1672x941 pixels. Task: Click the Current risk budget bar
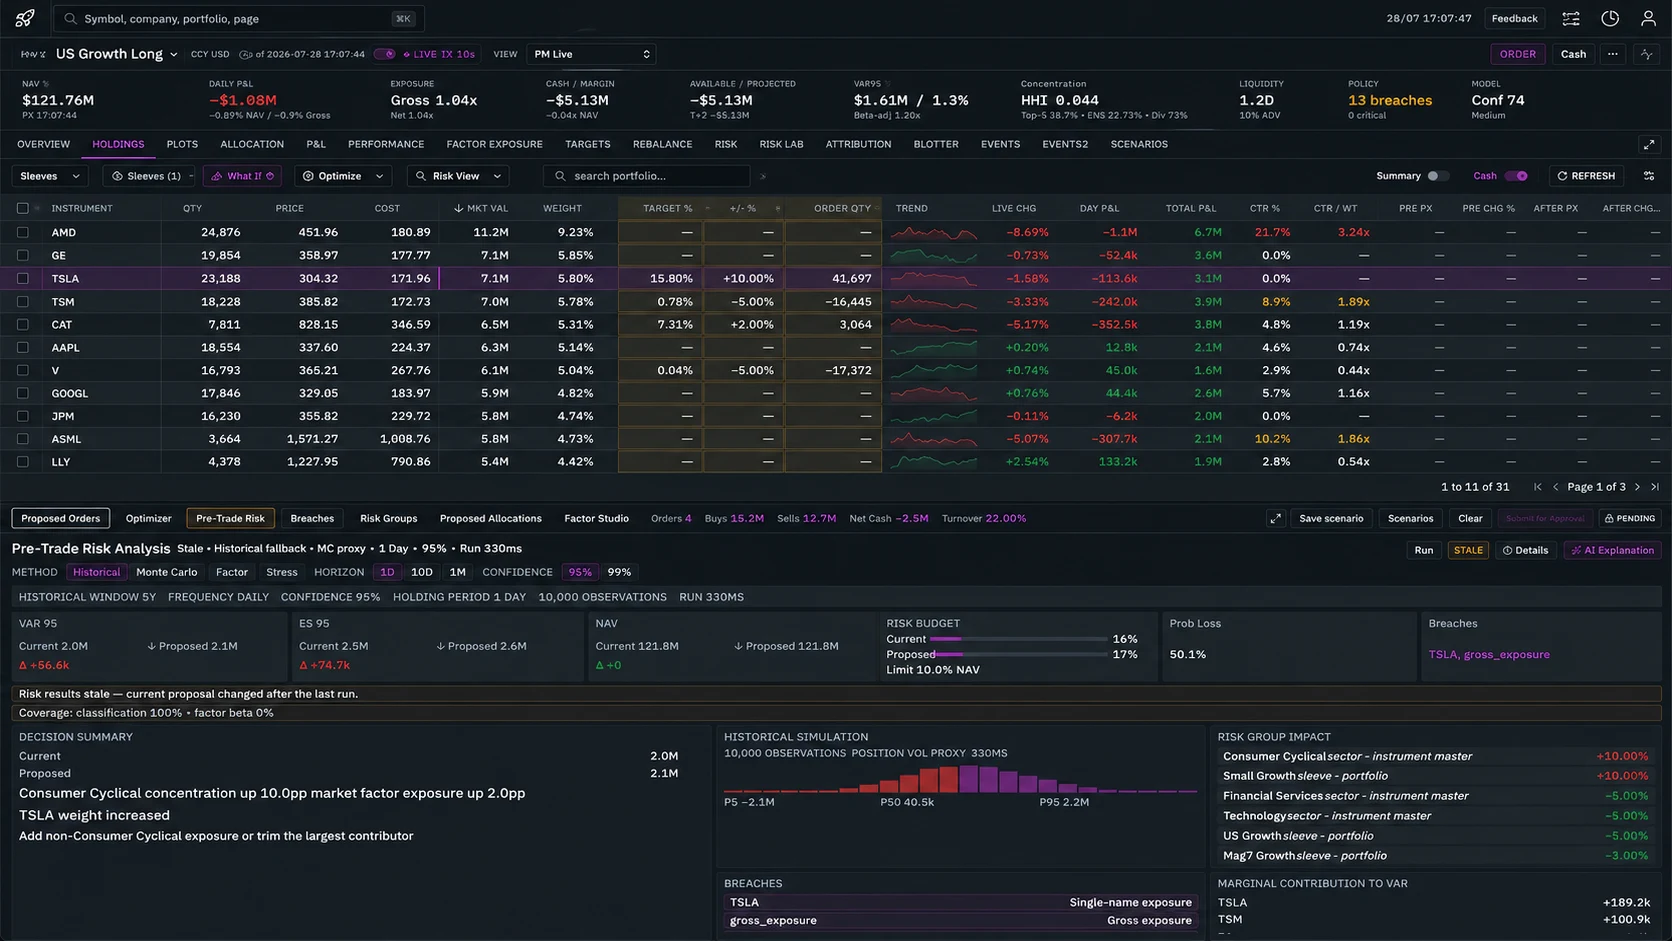(x=1018, y=639)
